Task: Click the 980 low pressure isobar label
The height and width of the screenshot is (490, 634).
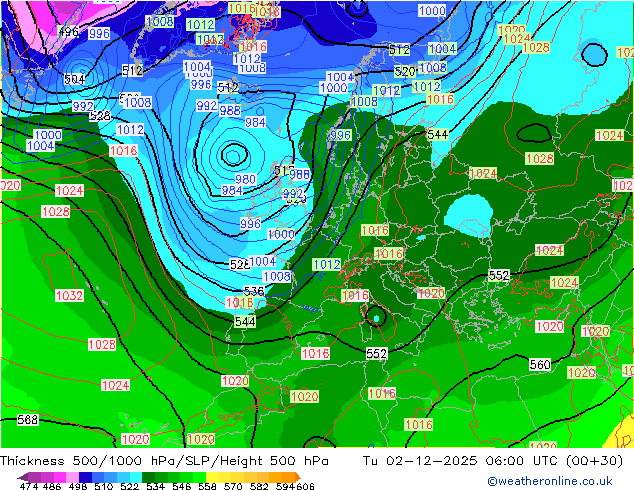Action: click(245, 180)
